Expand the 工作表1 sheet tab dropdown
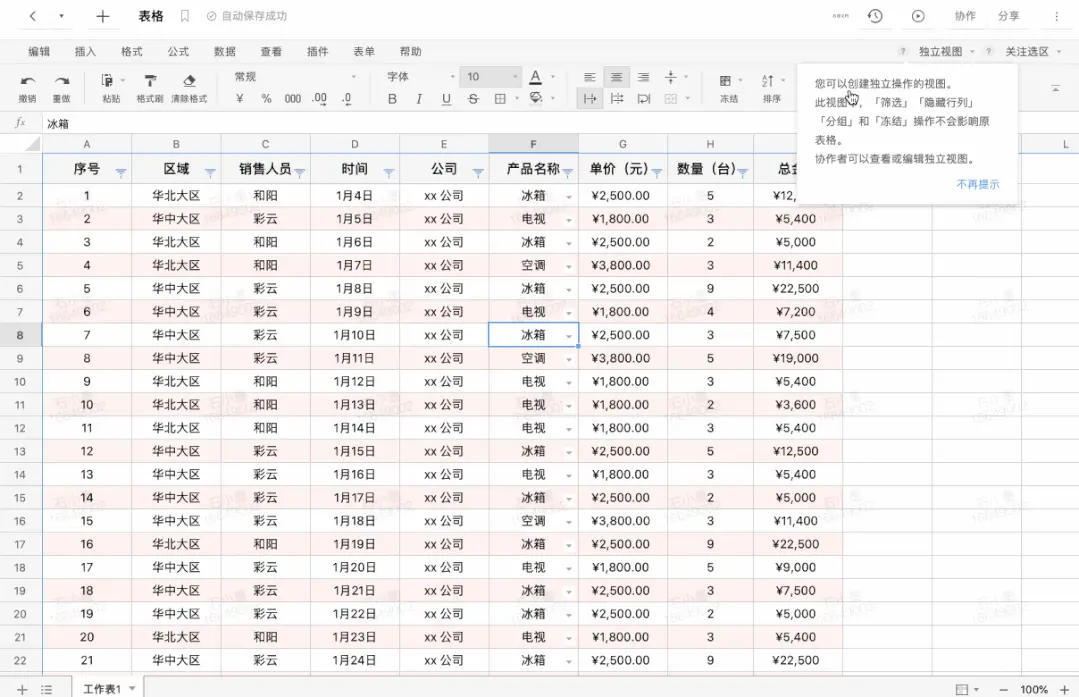 coord(130,689)
